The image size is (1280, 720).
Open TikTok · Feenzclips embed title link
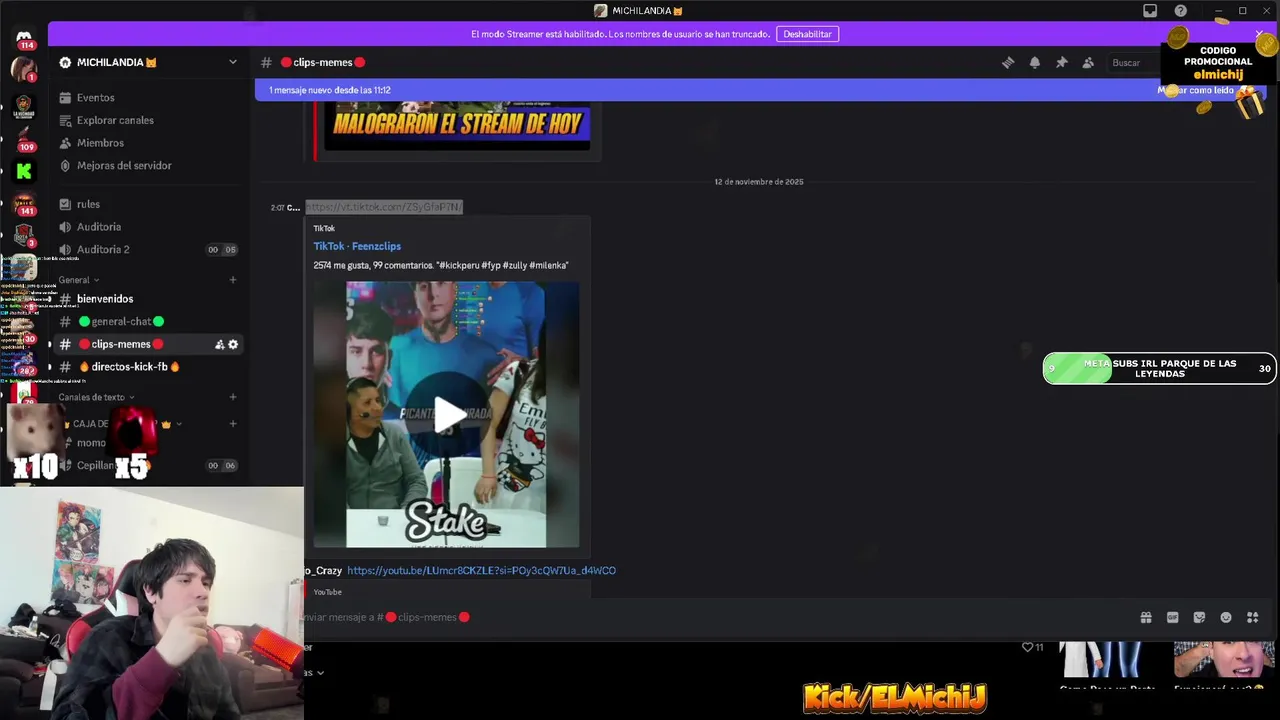(357, 246)
